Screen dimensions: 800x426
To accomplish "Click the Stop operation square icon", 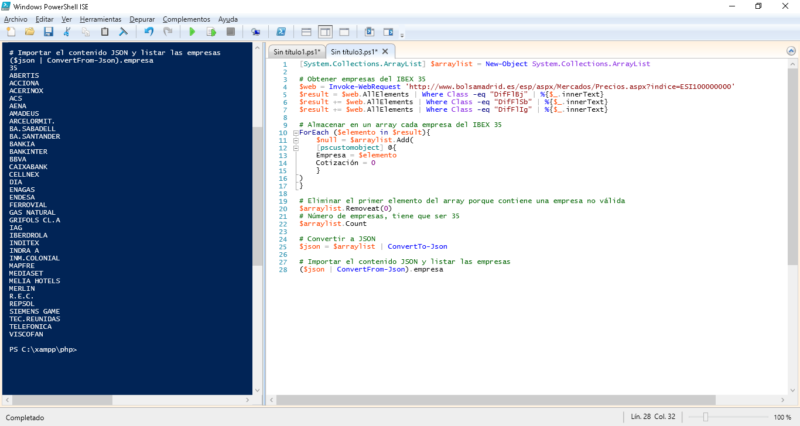I will point(229,32).
